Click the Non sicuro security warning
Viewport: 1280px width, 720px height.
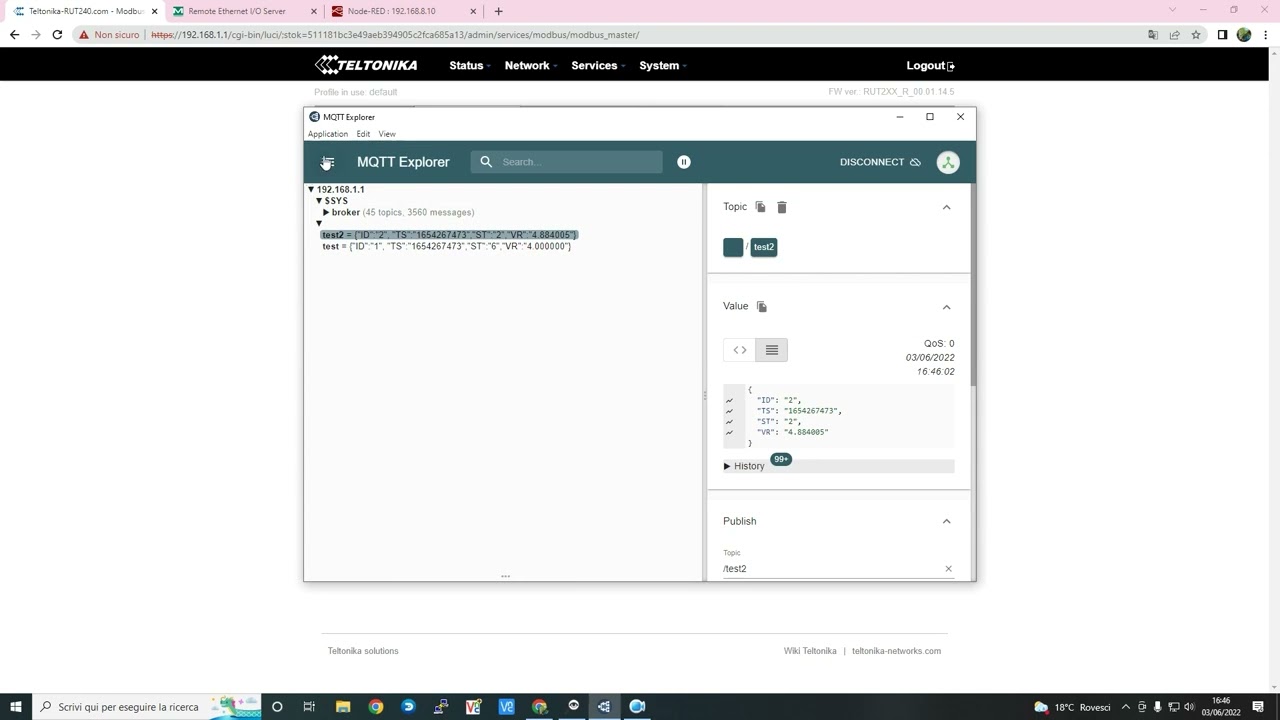pos(109,35)
